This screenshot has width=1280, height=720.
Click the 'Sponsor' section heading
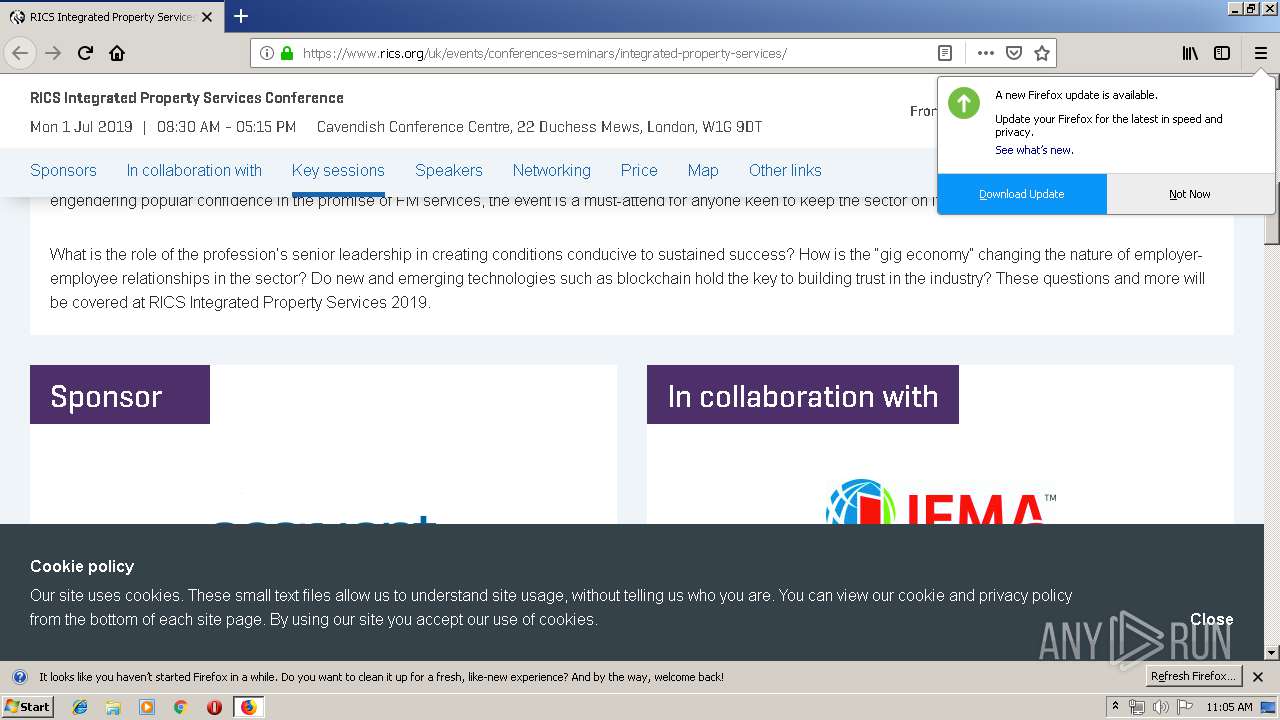point(106,396)
